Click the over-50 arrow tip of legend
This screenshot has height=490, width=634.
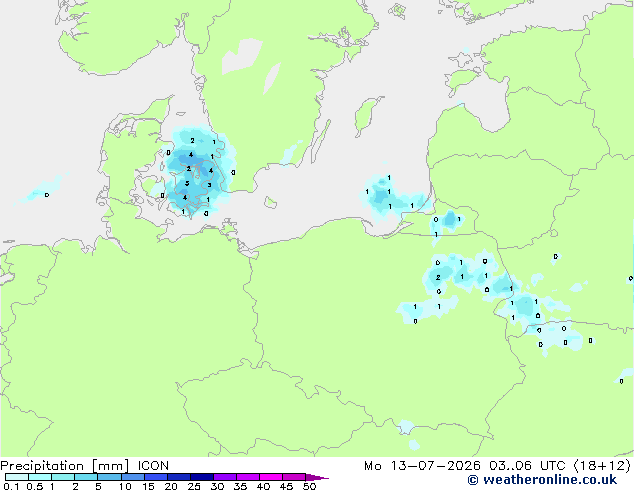pyautogui.click(x=317, y=478)
